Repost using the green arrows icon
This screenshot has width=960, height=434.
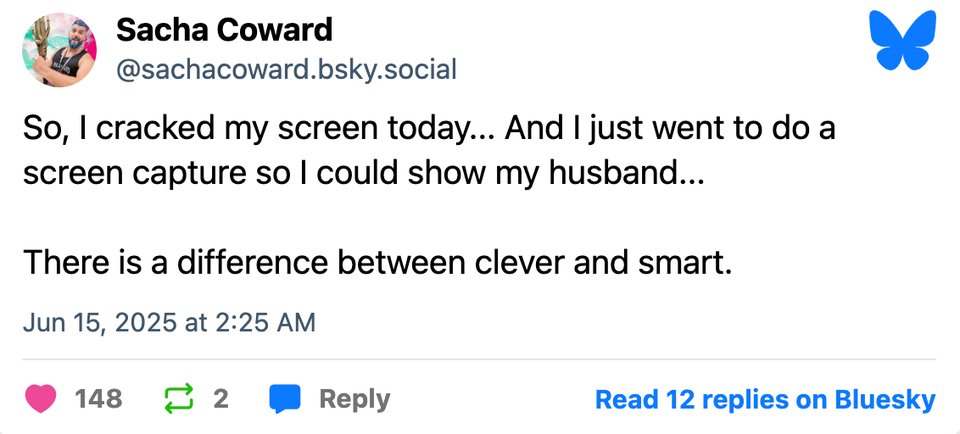tap(179, 398)
